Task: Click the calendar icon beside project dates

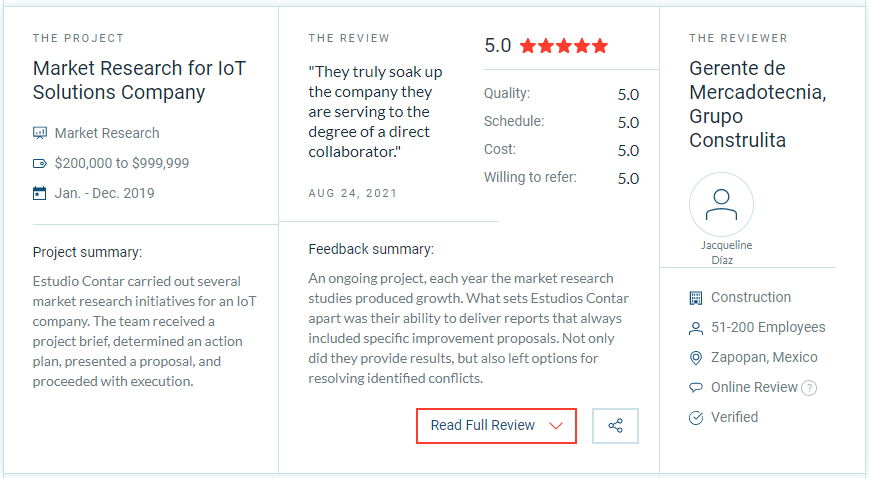Action: (x=40, y=193)
